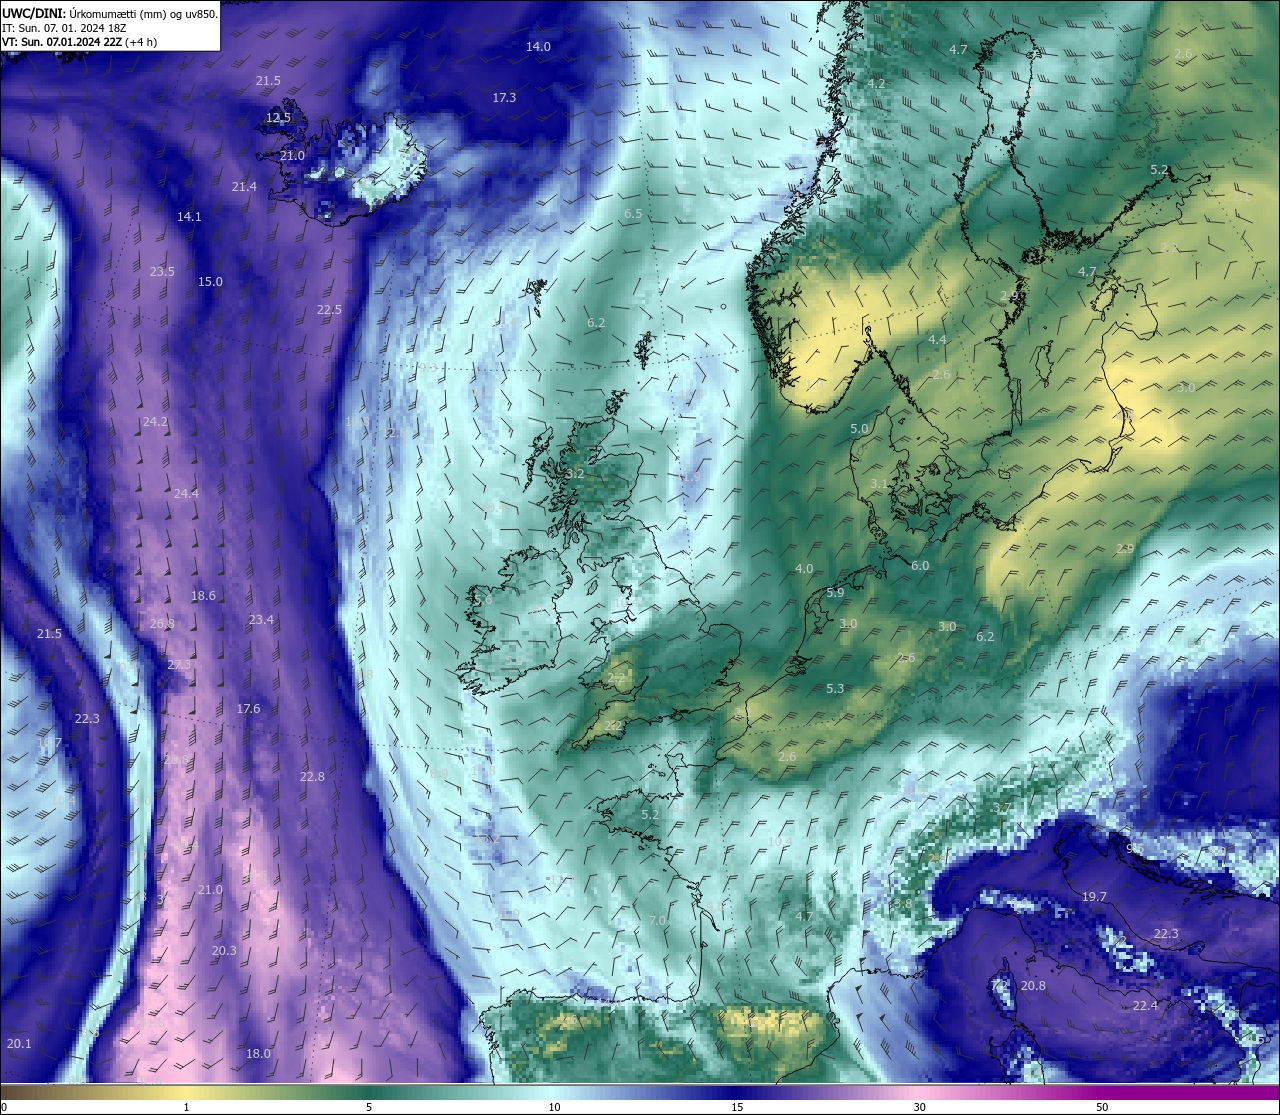Click the 3.1 value over Denmark
Image resolution: width=1280 pixels, height=1115 pixels.
(x=879, y=484)
